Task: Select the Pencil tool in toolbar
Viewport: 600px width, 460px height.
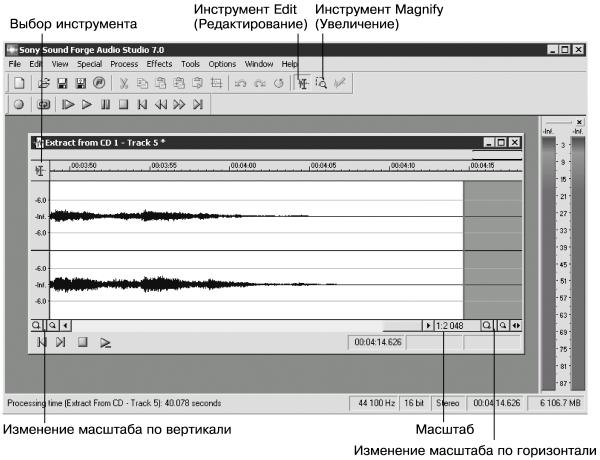Action: 340,83
